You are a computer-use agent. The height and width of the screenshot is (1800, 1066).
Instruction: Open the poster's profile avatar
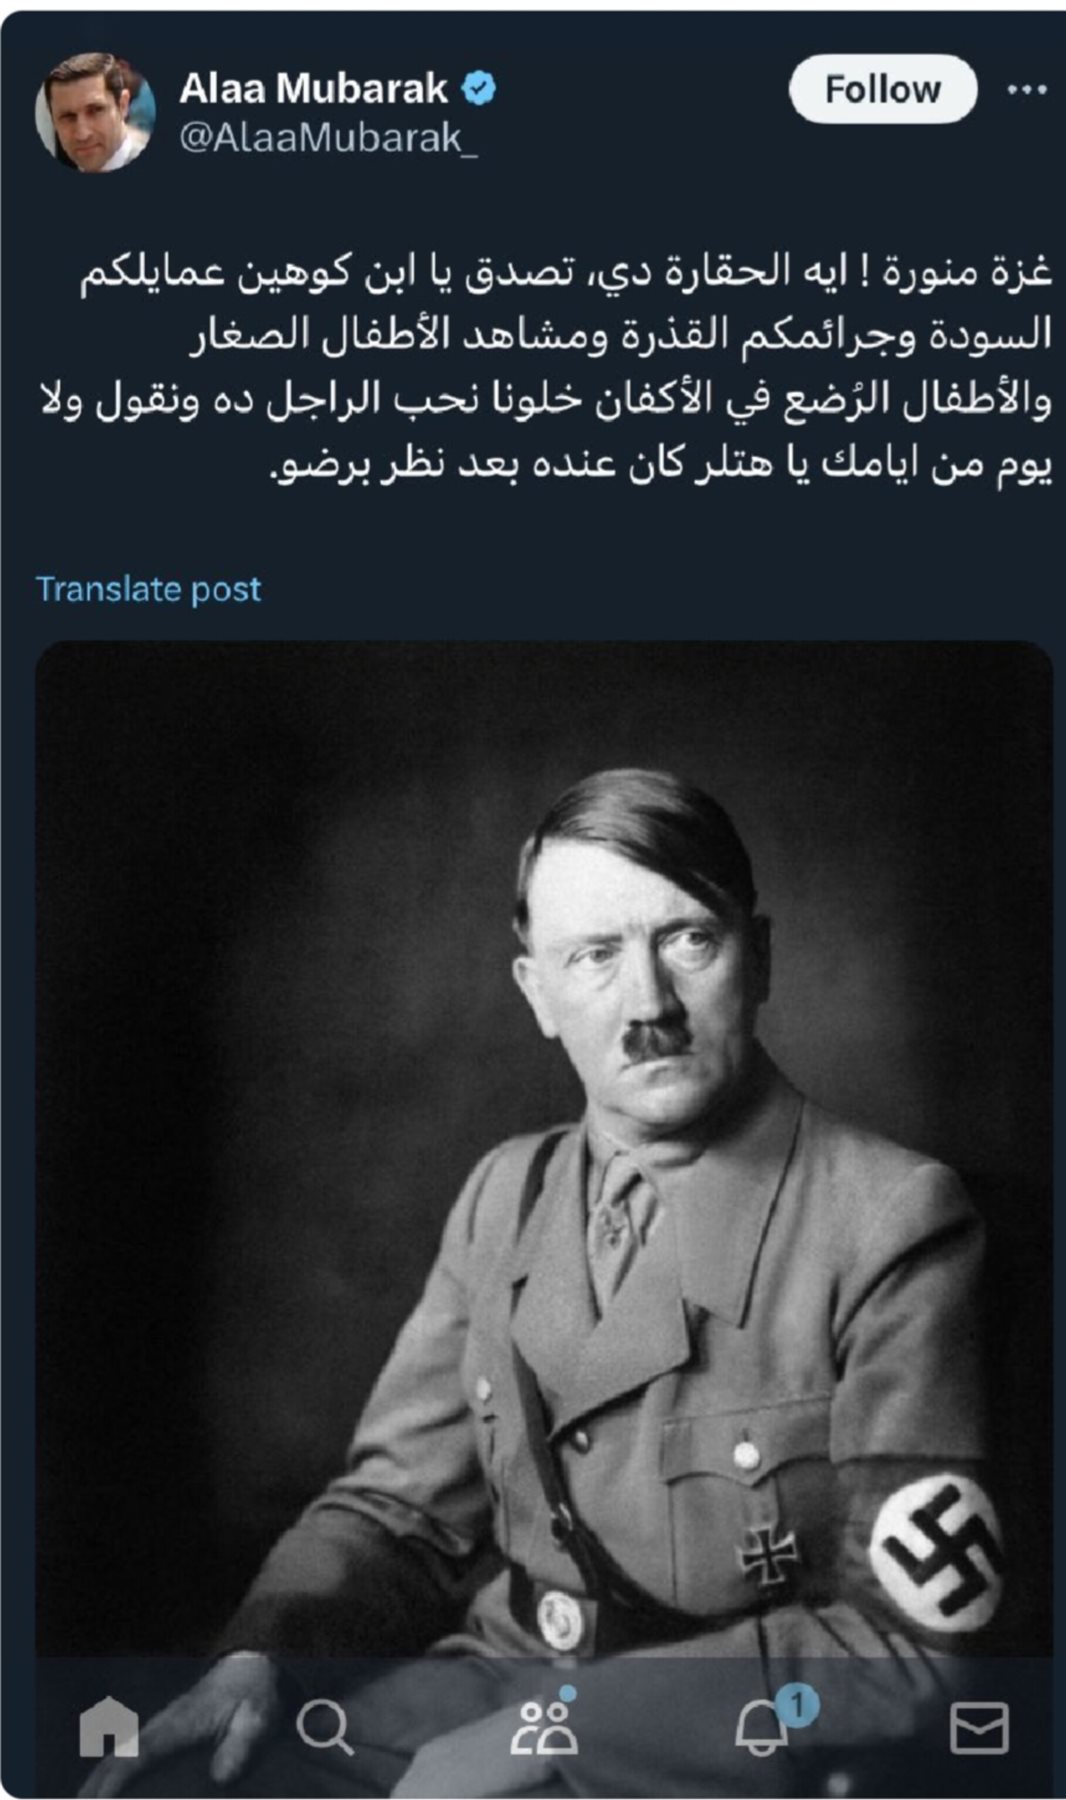95,112
